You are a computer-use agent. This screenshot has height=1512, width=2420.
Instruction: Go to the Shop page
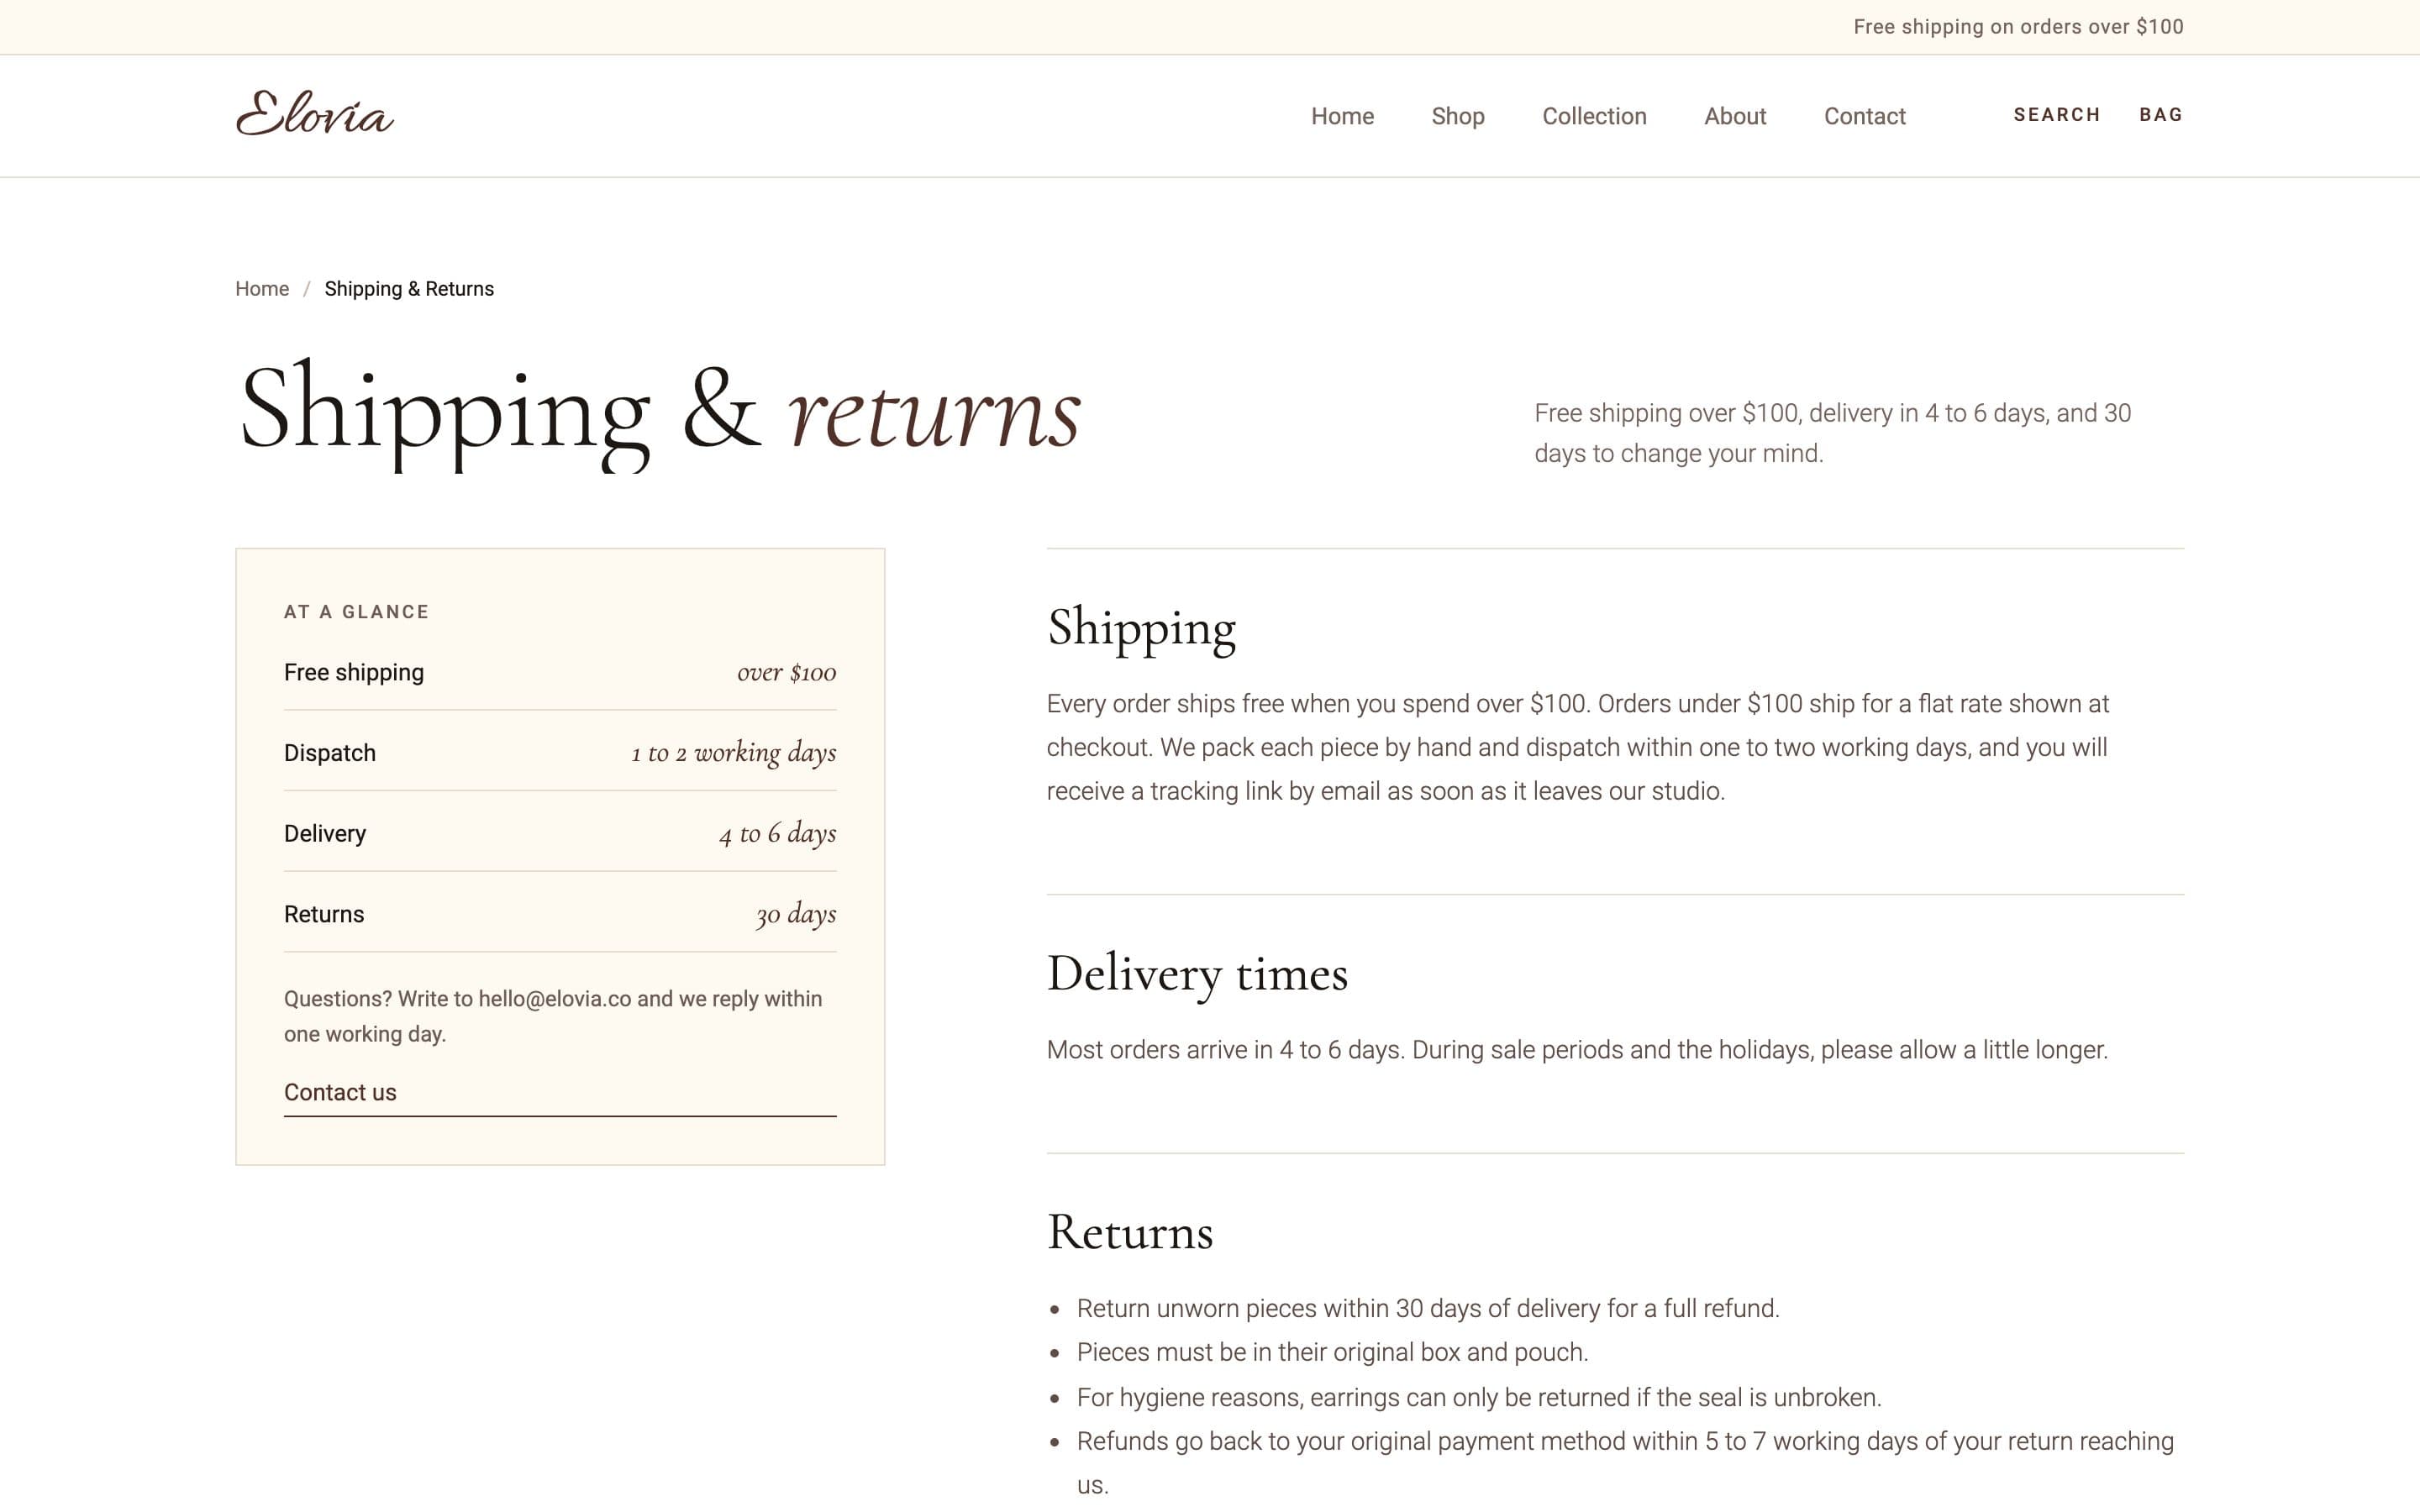point(1457,116)
